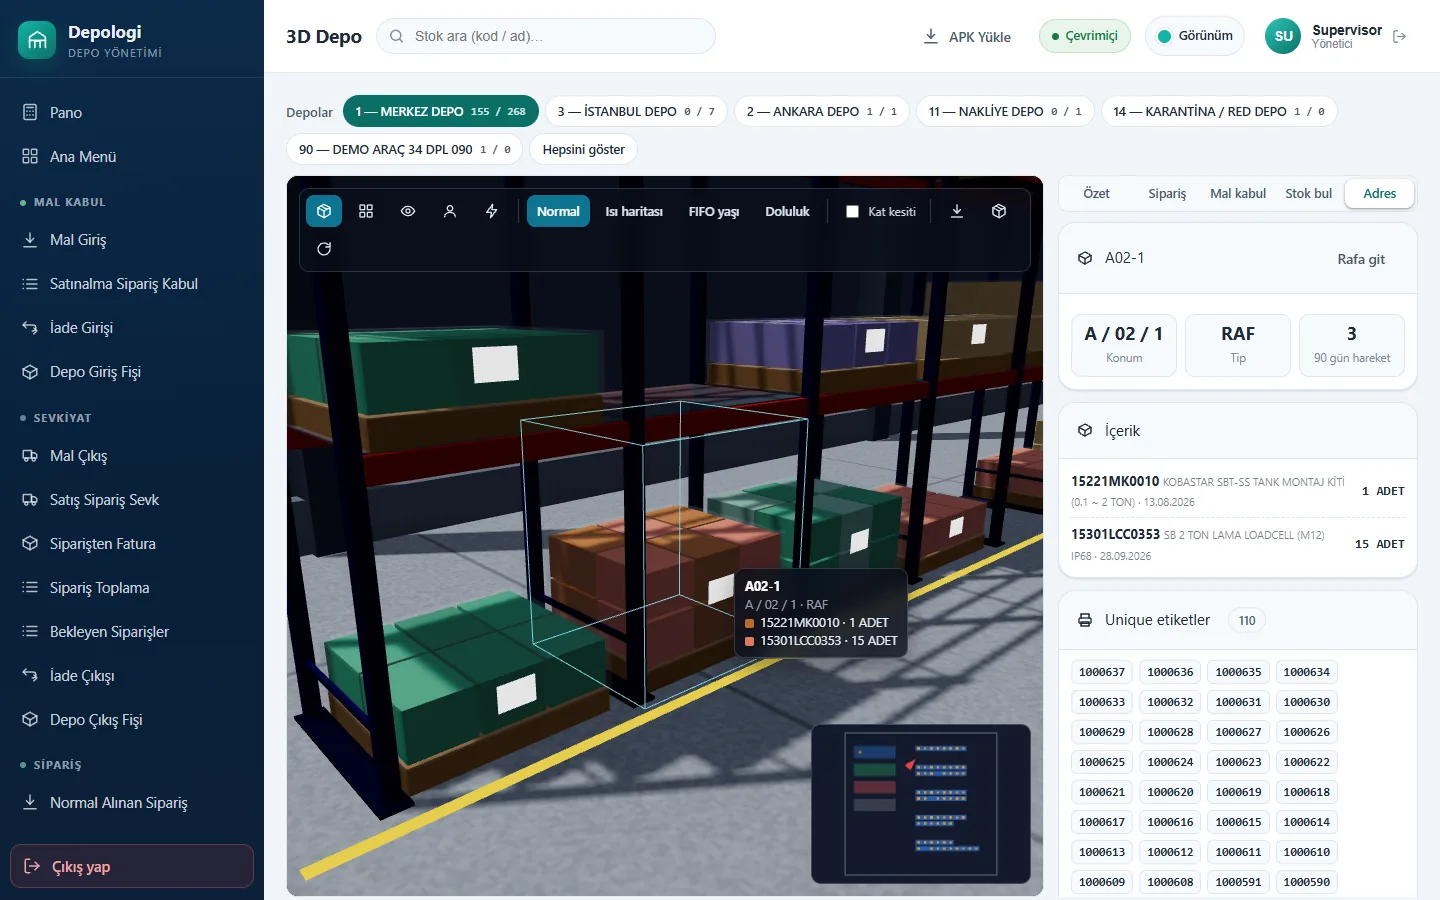The height and width of the screenshot is (900, 1440).
Task: Switch to the Stok bul tab
Action: pos(1308,193)
